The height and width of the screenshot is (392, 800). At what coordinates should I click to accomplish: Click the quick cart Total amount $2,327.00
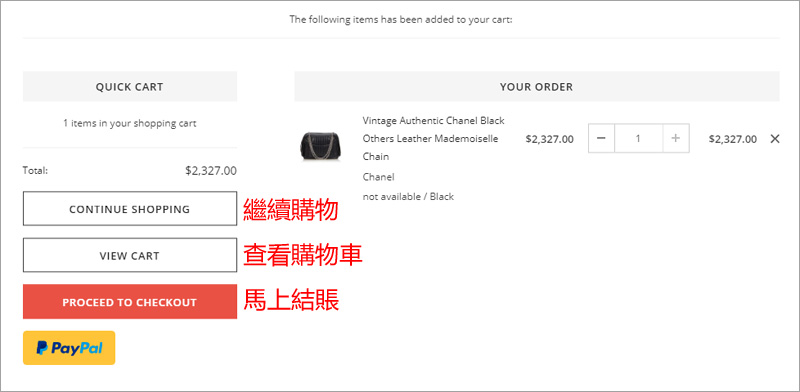(211, 171)
